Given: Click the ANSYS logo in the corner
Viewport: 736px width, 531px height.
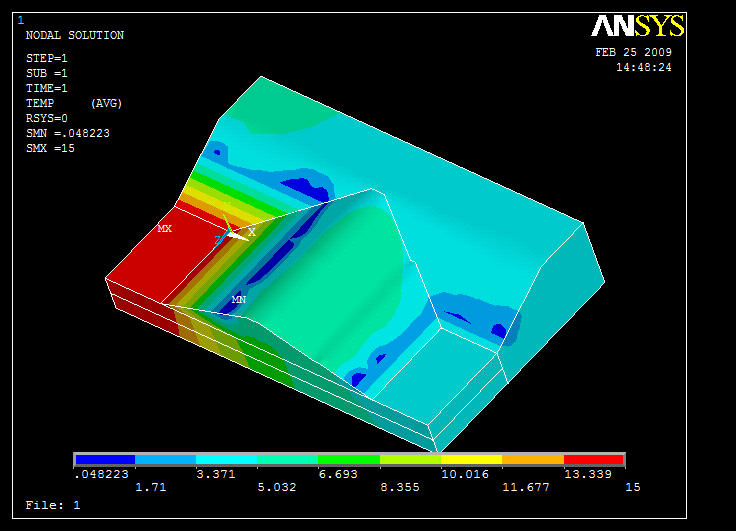Looking at the screenshot, I should [637, 27].
